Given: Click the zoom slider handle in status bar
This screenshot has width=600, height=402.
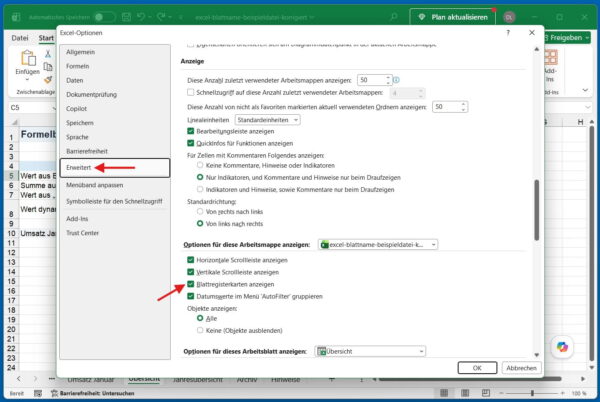Looking at the screenshot, I should tap(532, 393).
